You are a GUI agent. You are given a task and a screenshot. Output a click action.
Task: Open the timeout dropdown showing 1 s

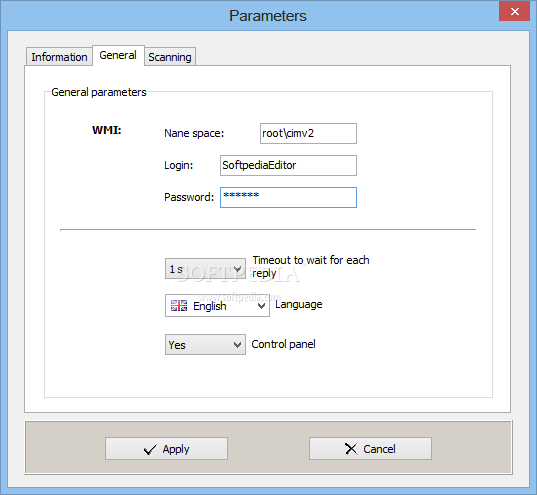(x=205, y=269)
